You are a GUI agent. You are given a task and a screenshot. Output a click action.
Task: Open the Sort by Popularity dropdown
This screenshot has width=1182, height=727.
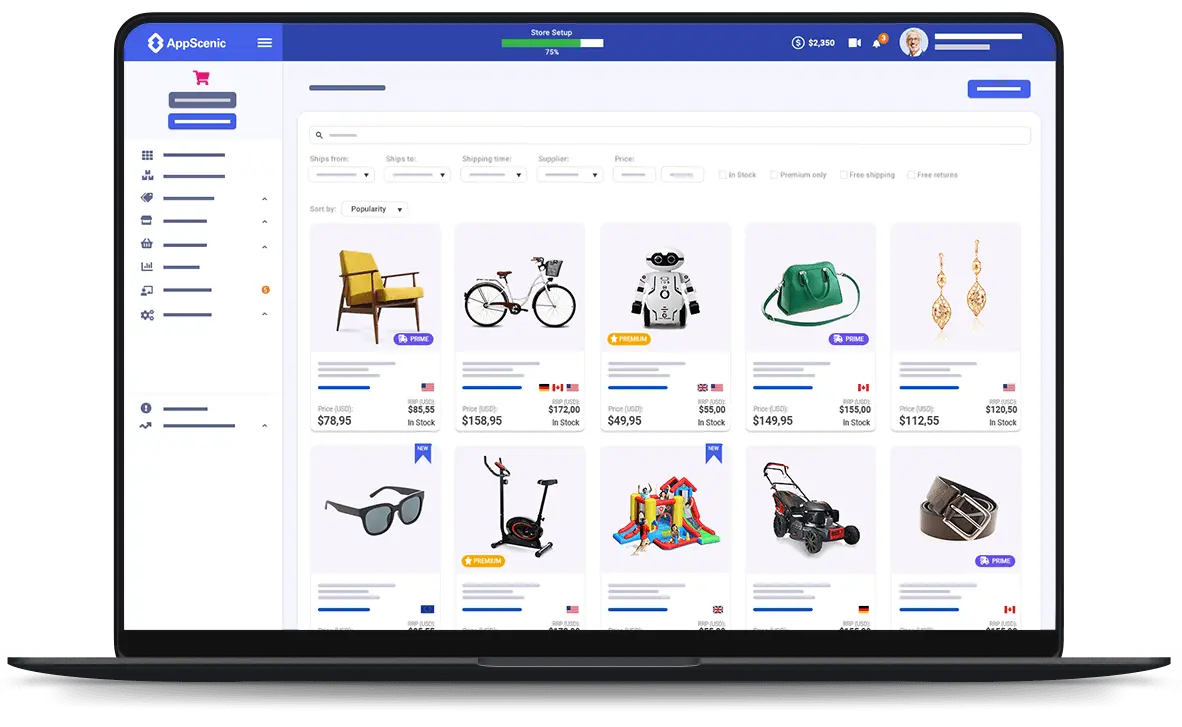[375, 209]
